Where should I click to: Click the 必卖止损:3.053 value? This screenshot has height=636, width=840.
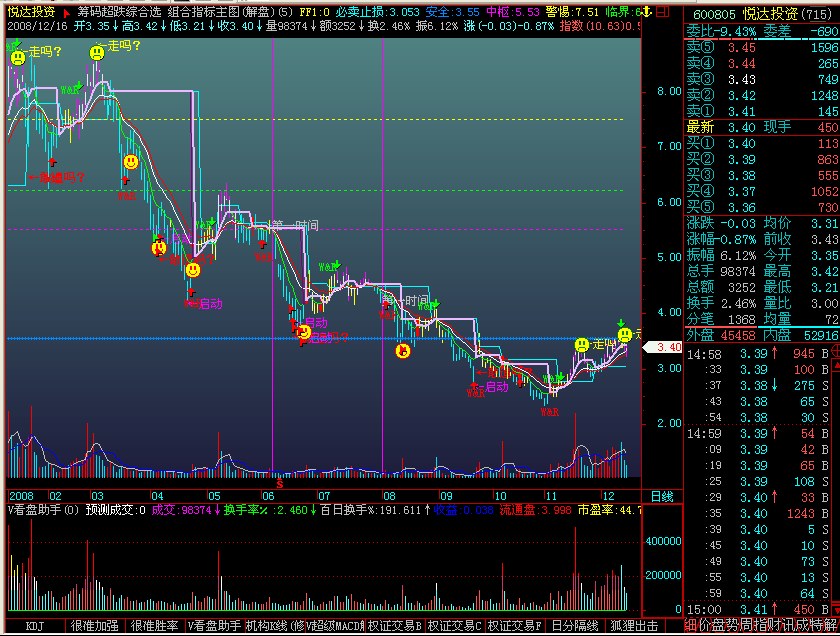pyautogui.click(x=377, y=12)
